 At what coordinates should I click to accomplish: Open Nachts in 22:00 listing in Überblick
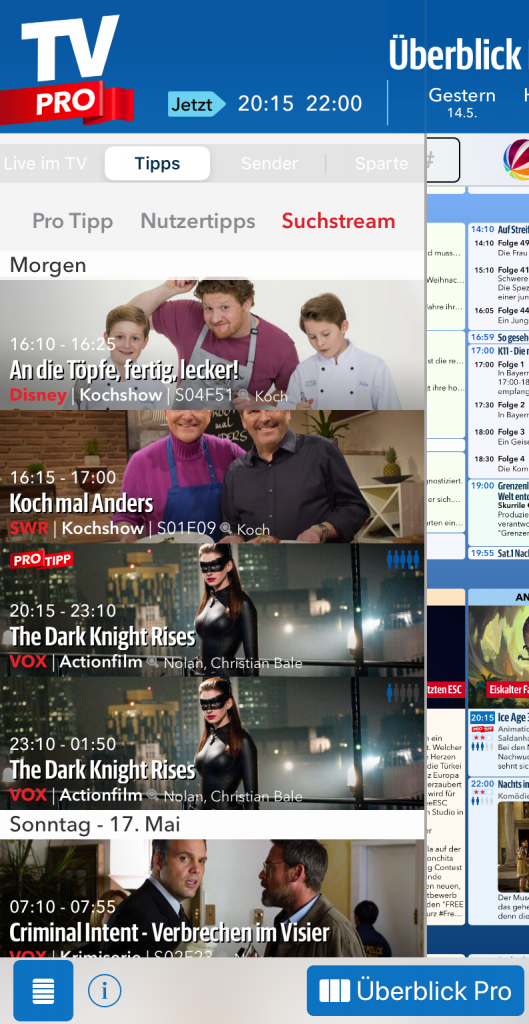point(499,849)
